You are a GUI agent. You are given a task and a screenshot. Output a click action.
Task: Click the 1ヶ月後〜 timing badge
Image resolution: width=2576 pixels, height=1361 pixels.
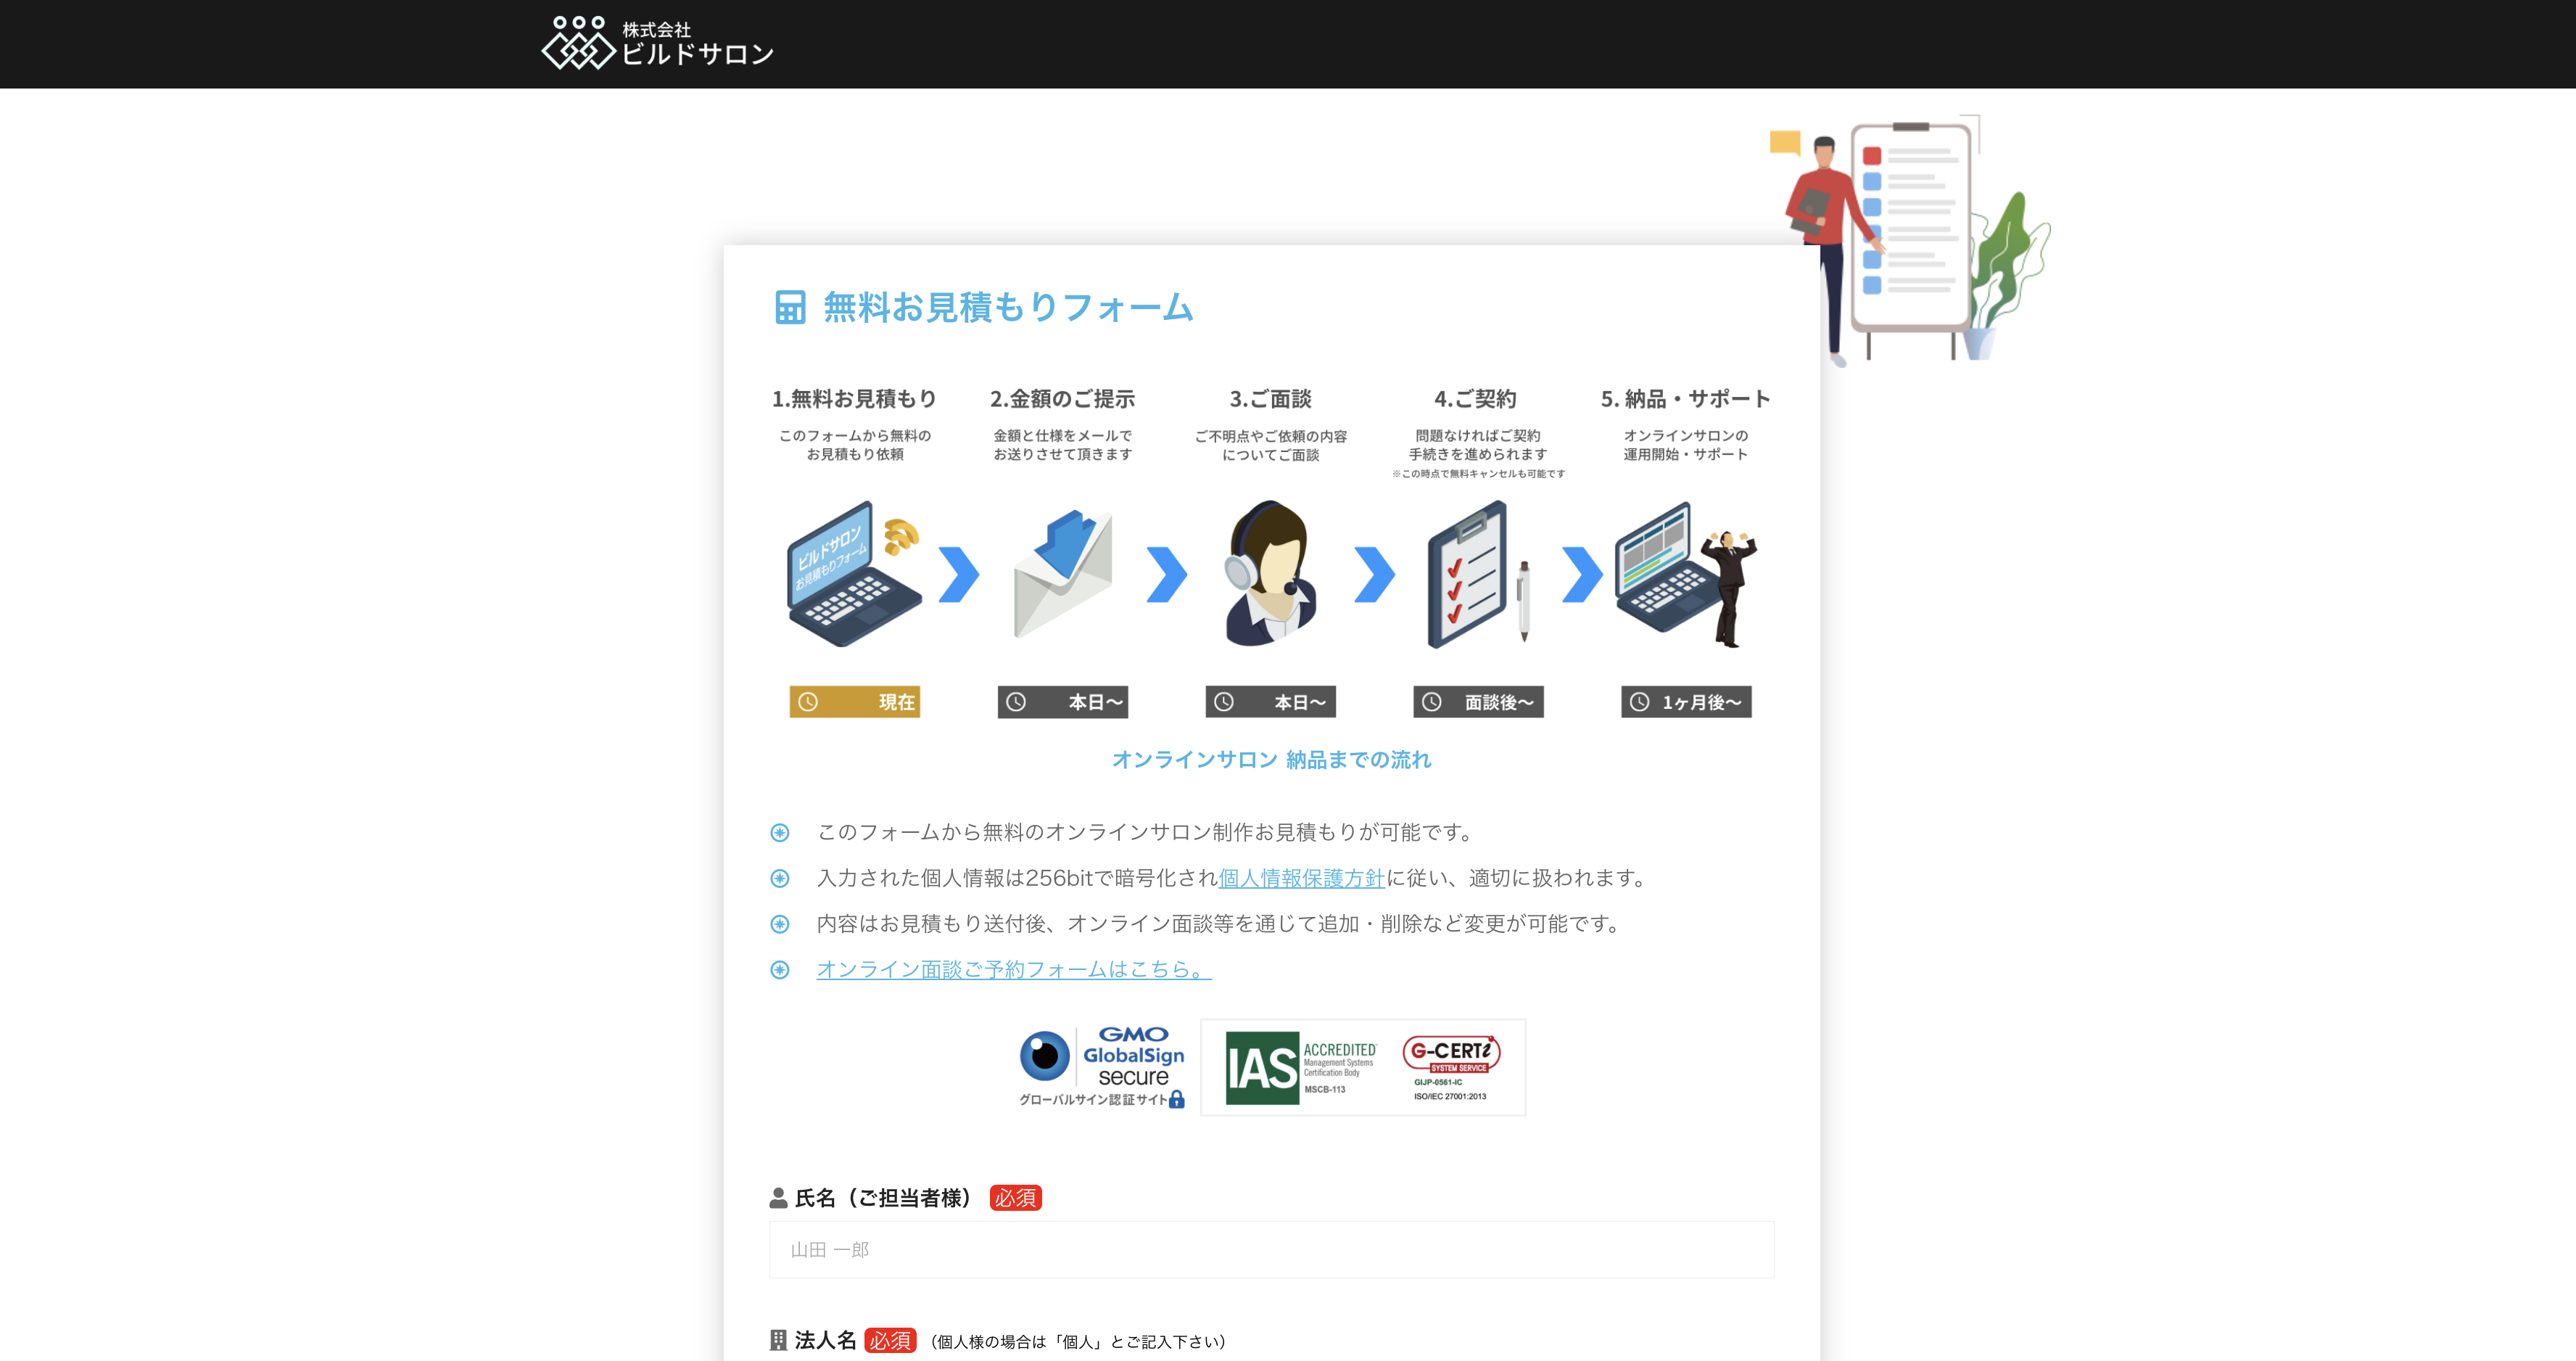[1686, 702]
